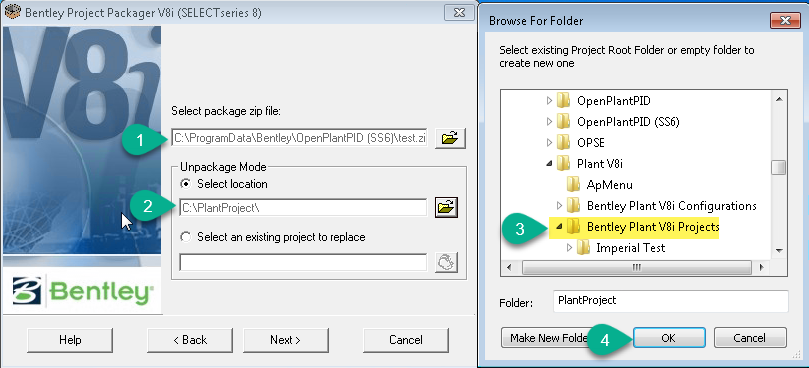This screenshot has width=809, height=368.
Task: Choose Select an existing project to replace
Action: pyautogui.click(x=185, y=237)
